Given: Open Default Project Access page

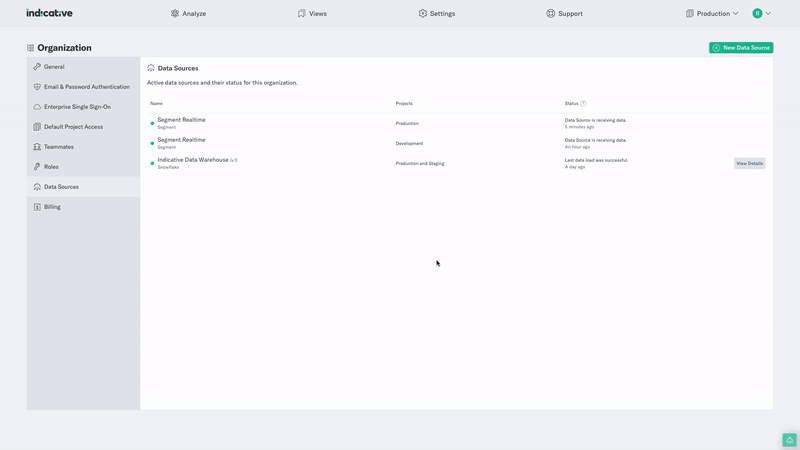Looking at the screenshot, I should point(84,127).
